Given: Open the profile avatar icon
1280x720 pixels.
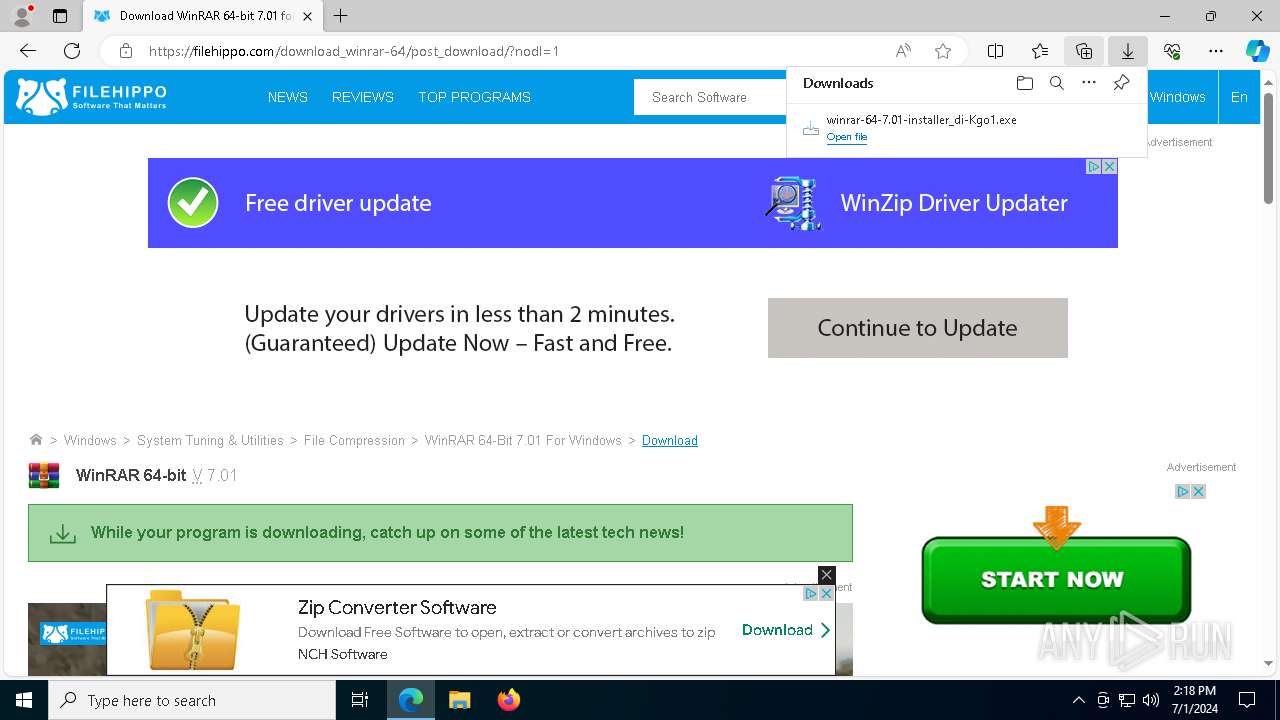Looking at the screenshot, I should coord(21,16).
